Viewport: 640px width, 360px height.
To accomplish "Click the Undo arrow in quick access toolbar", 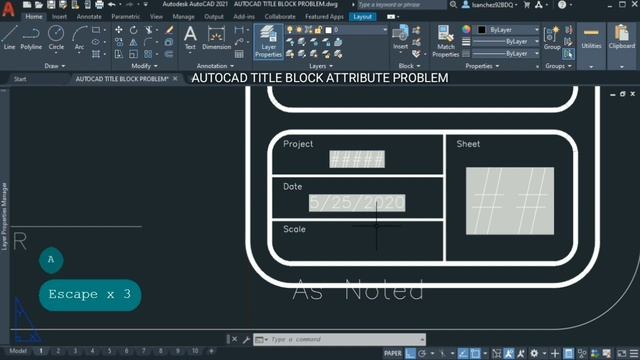I will (111, 5).
